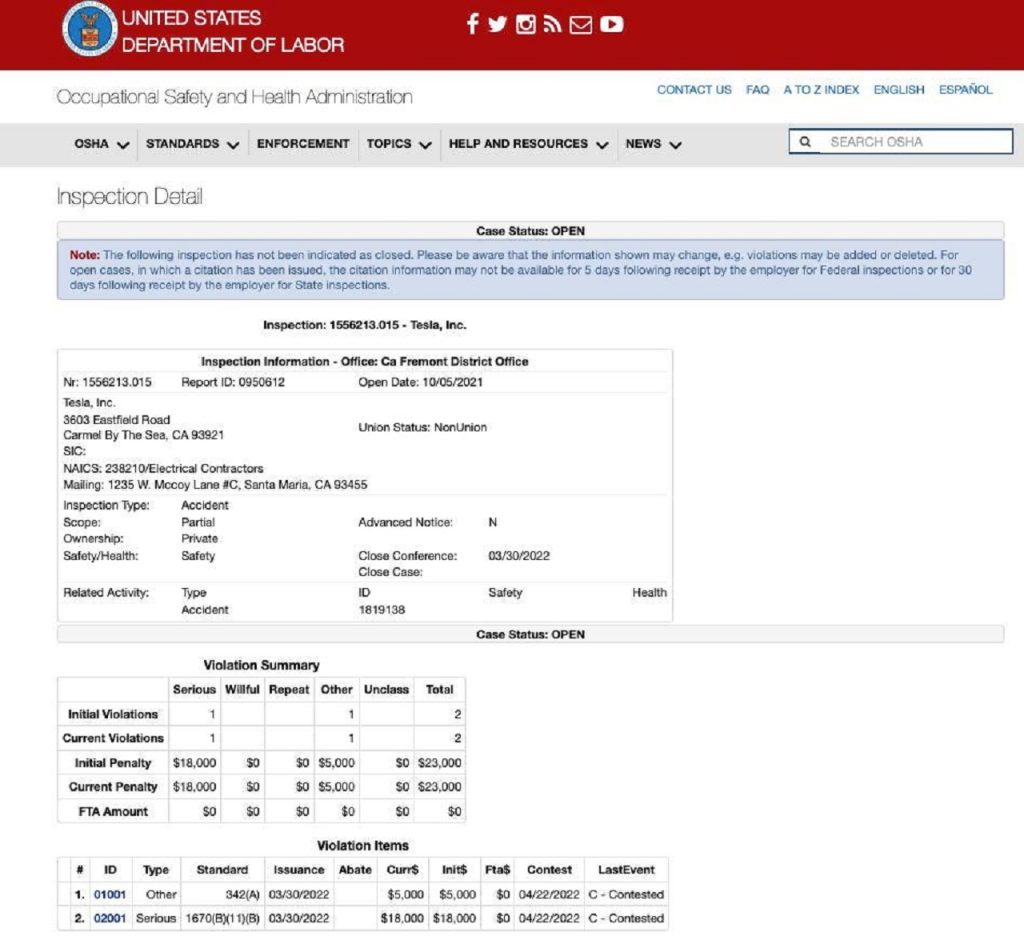The height and width of the screenshot is (944, 1024).
Task: Click the Violation Items heading
Action: [x=362, y=846]
